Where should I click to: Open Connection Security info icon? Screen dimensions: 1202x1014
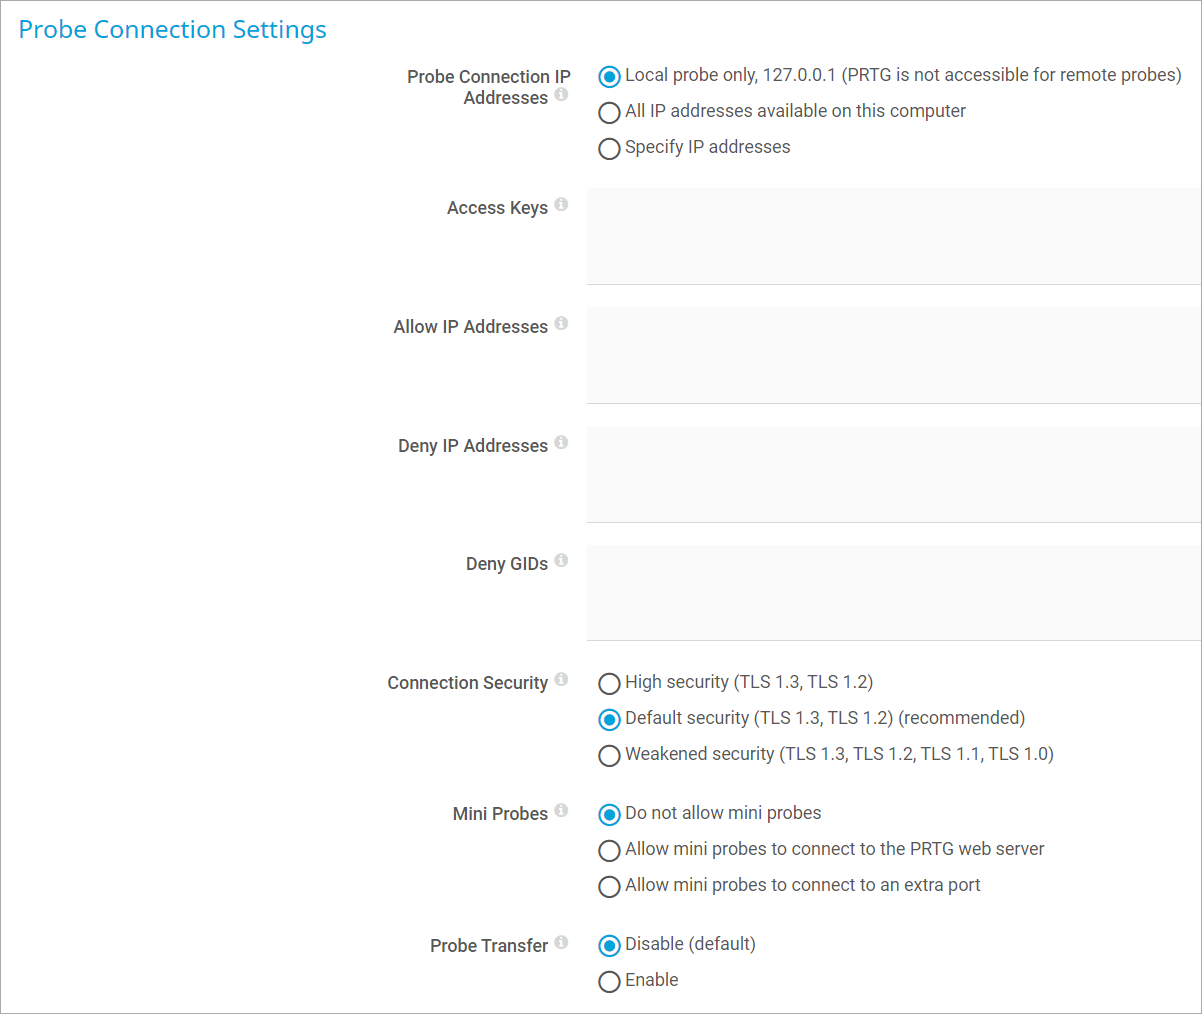click(561, 680)
